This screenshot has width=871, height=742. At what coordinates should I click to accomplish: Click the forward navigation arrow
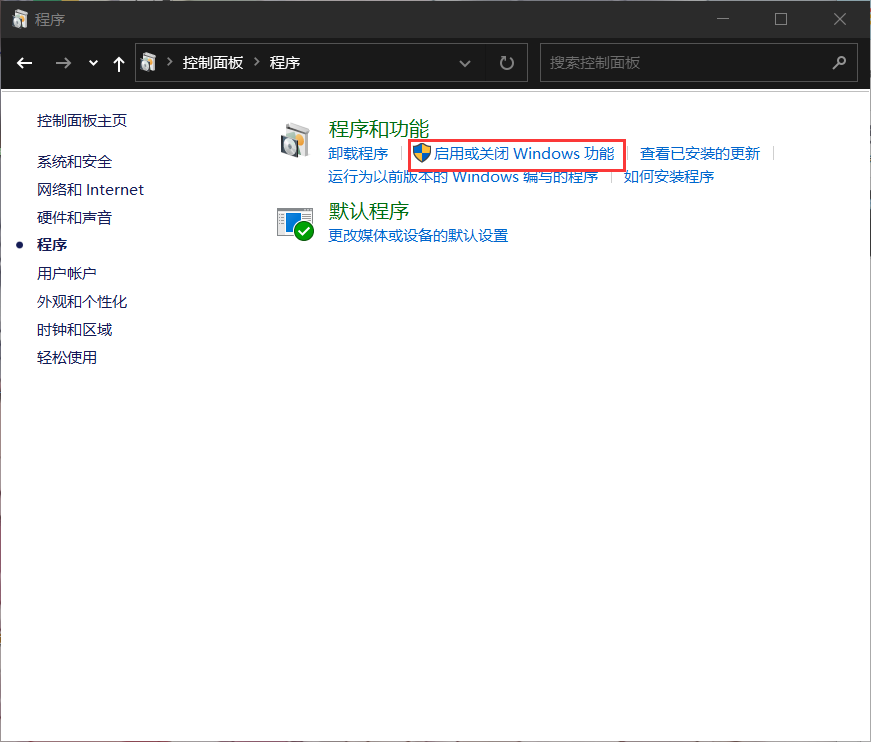point(63,63)
